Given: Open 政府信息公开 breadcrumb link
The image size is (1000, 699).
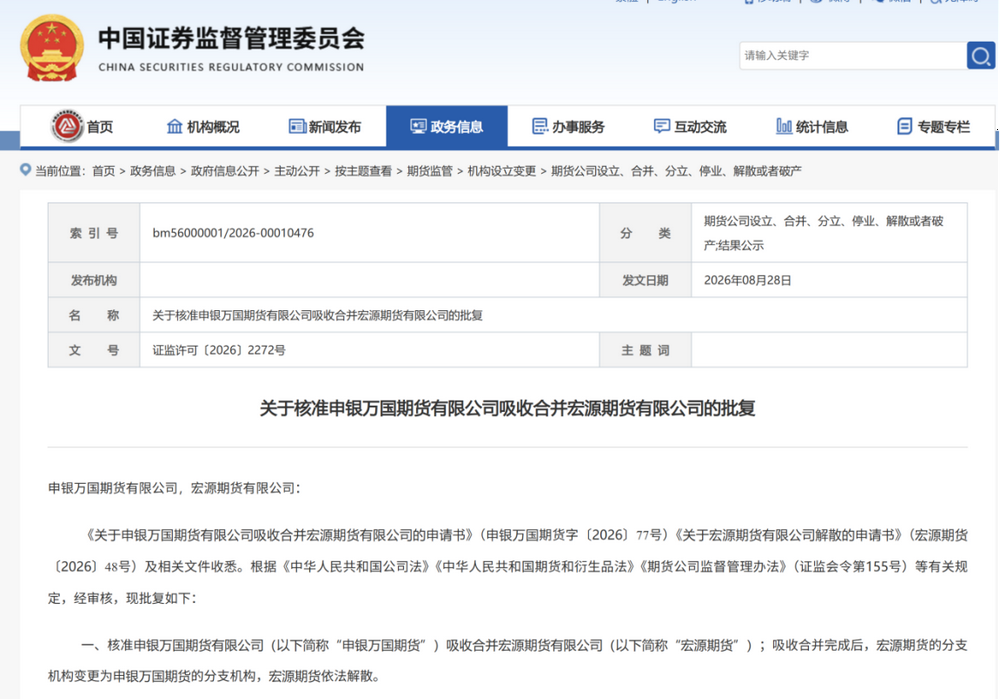Looking at the screenshot, I should pos(224,171).
